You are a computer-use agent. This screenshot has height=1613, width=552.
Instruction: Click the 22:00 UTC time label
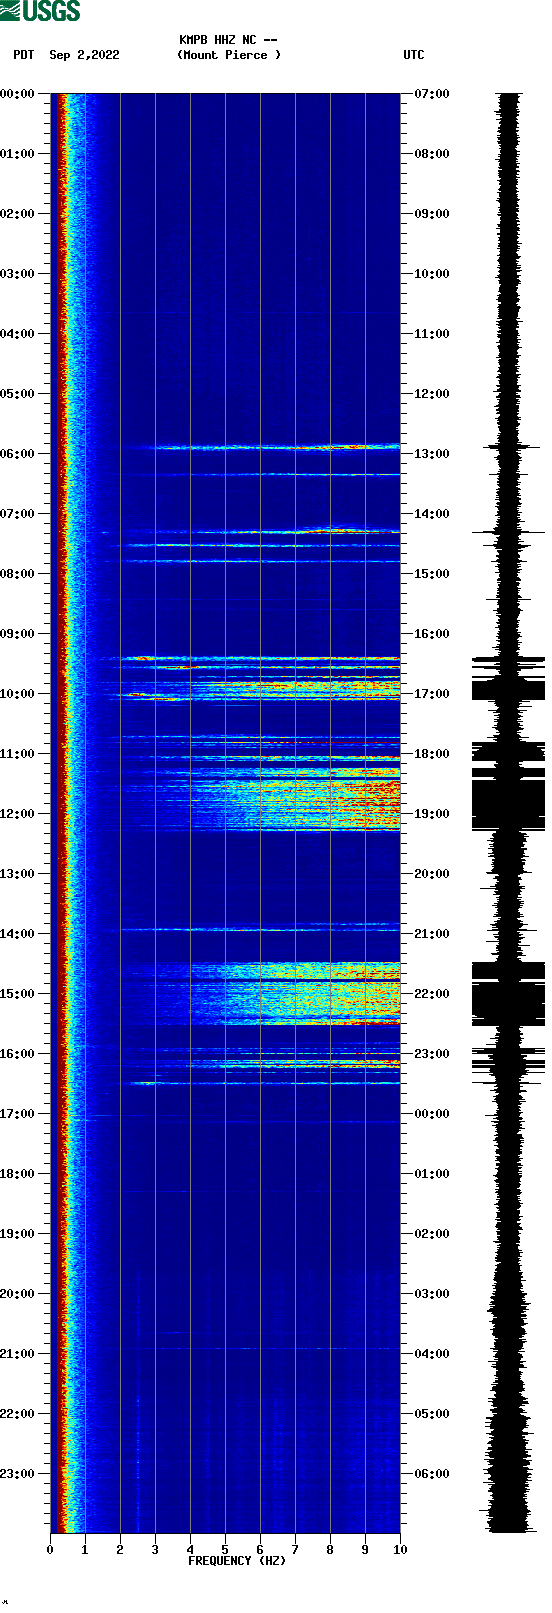pyautogui.click(x=432, y=994)
